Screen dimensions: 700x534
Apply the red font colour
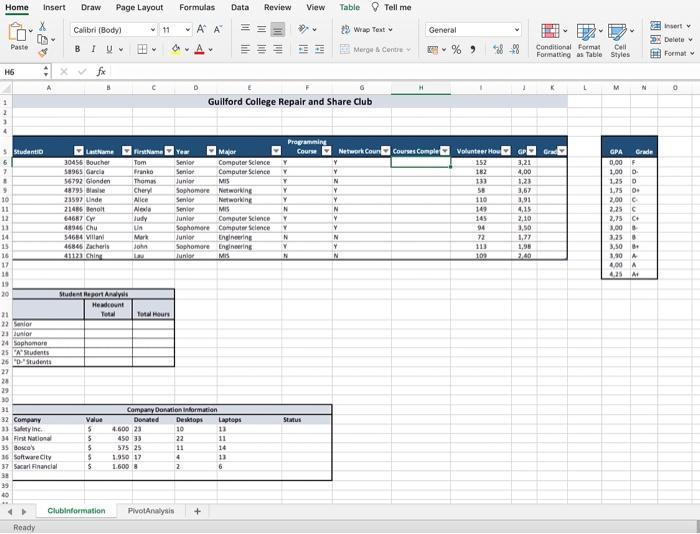[200, 49]
